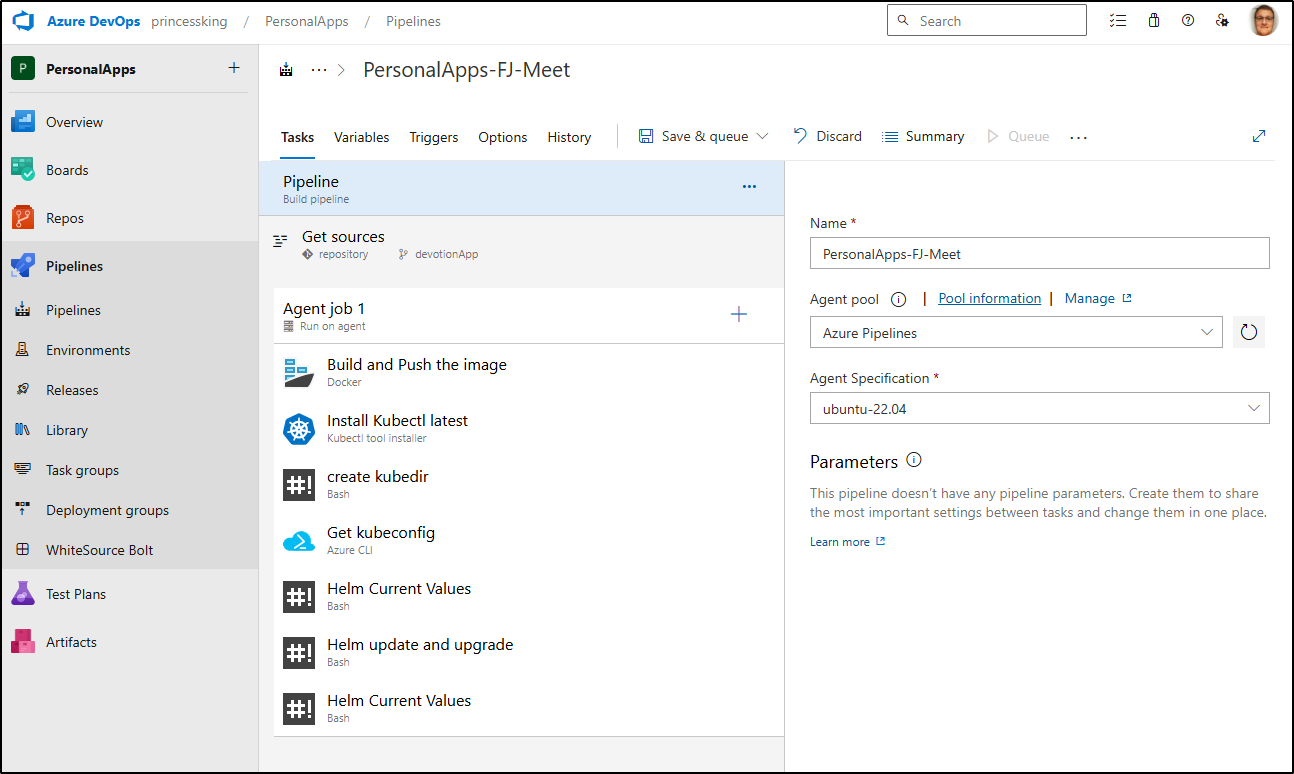The width and height of the screenshot is (1294, 774).
Task: Click the PersonalApps breadcrumb link
Action: [x=306, y=21]
